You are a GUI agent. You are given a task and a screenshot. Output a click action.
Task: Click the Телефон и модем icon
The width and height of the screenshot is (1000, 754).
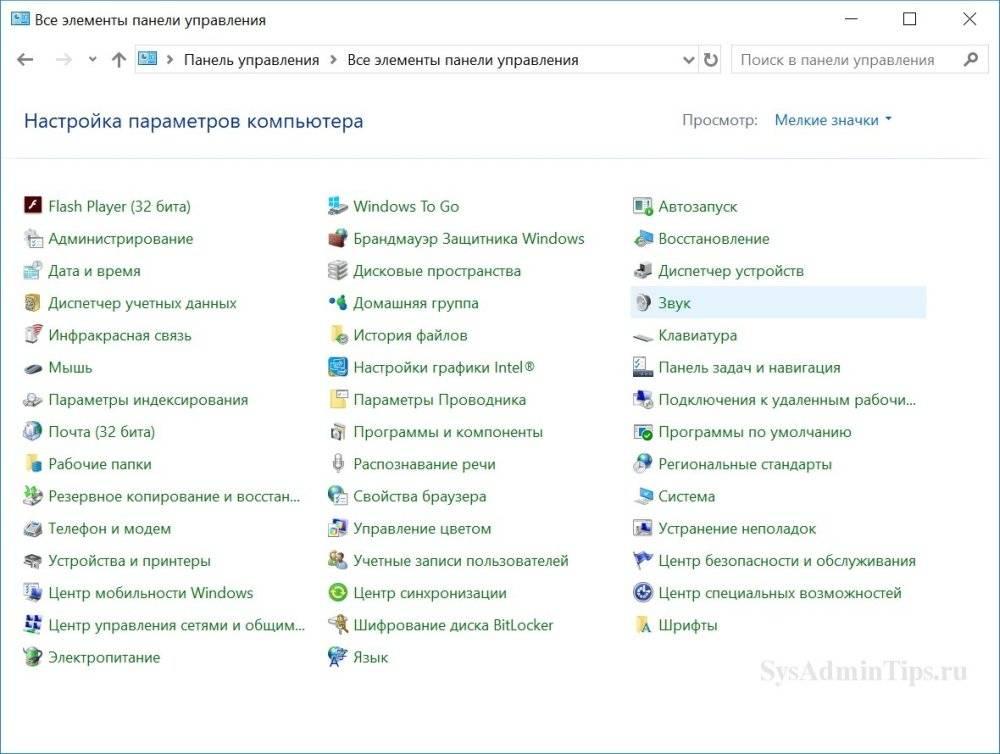pos(33,528)
